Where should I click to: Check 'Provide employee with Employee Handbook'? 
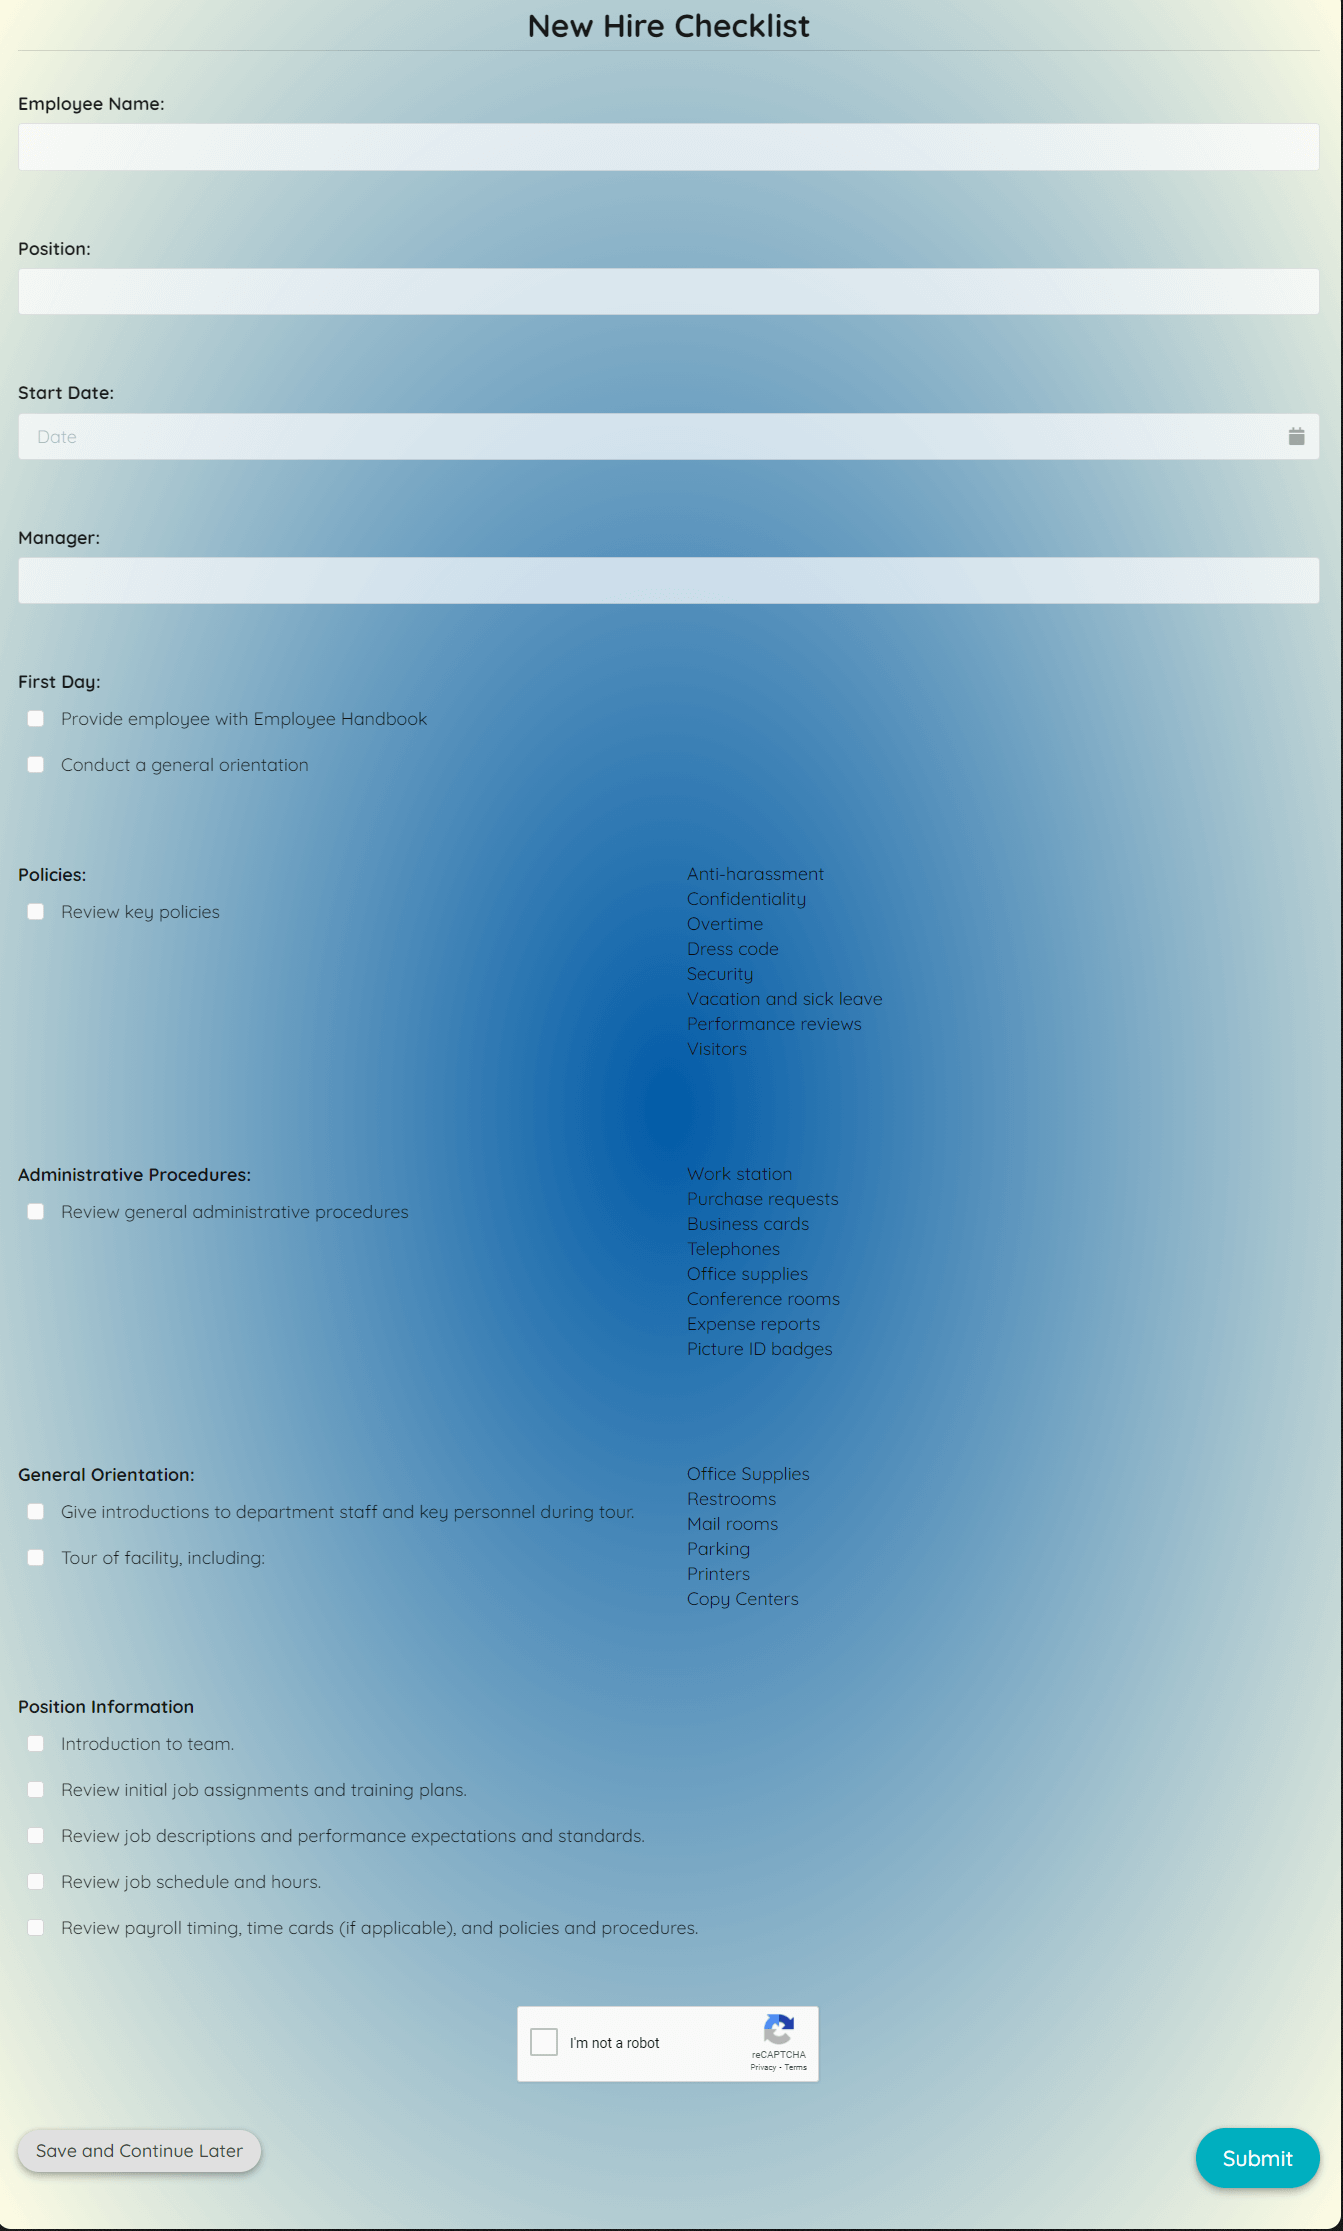click(36, 719)
